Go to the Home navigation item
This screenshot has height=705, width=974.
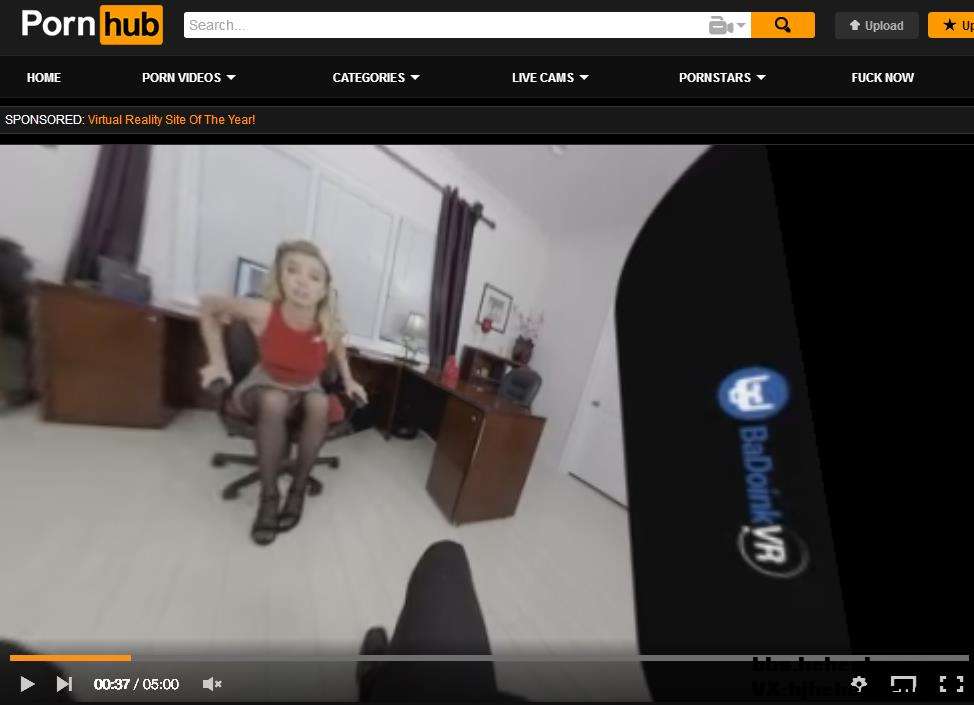pos(44,77)
